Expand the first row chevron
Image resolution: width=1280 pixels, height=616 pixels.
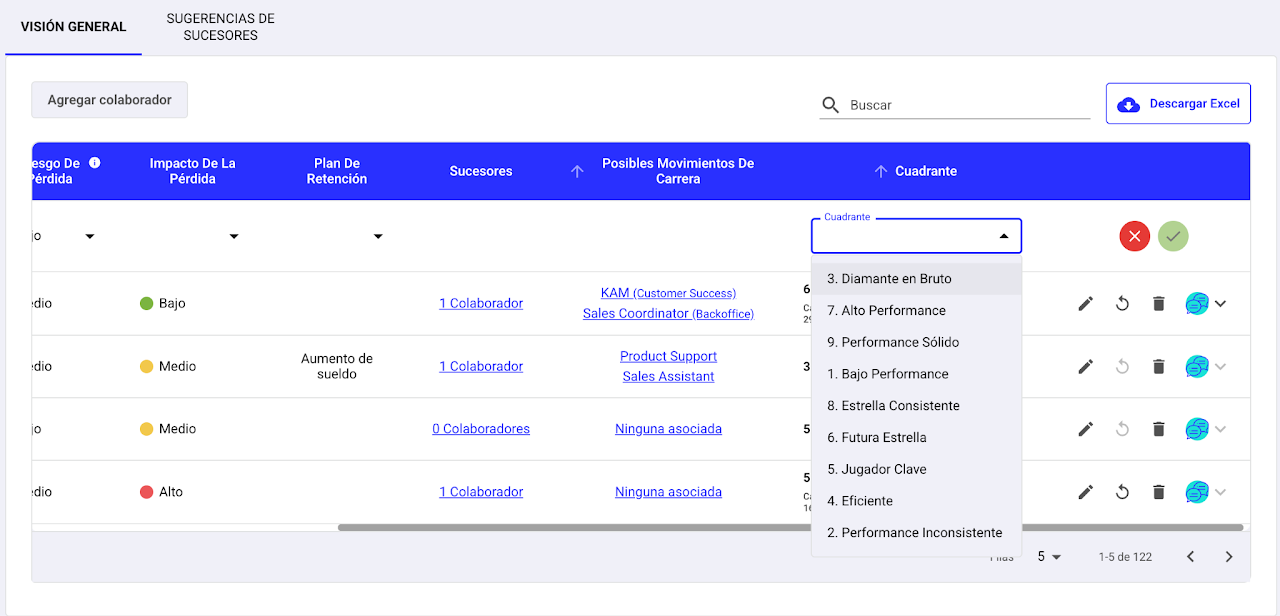1220,303
